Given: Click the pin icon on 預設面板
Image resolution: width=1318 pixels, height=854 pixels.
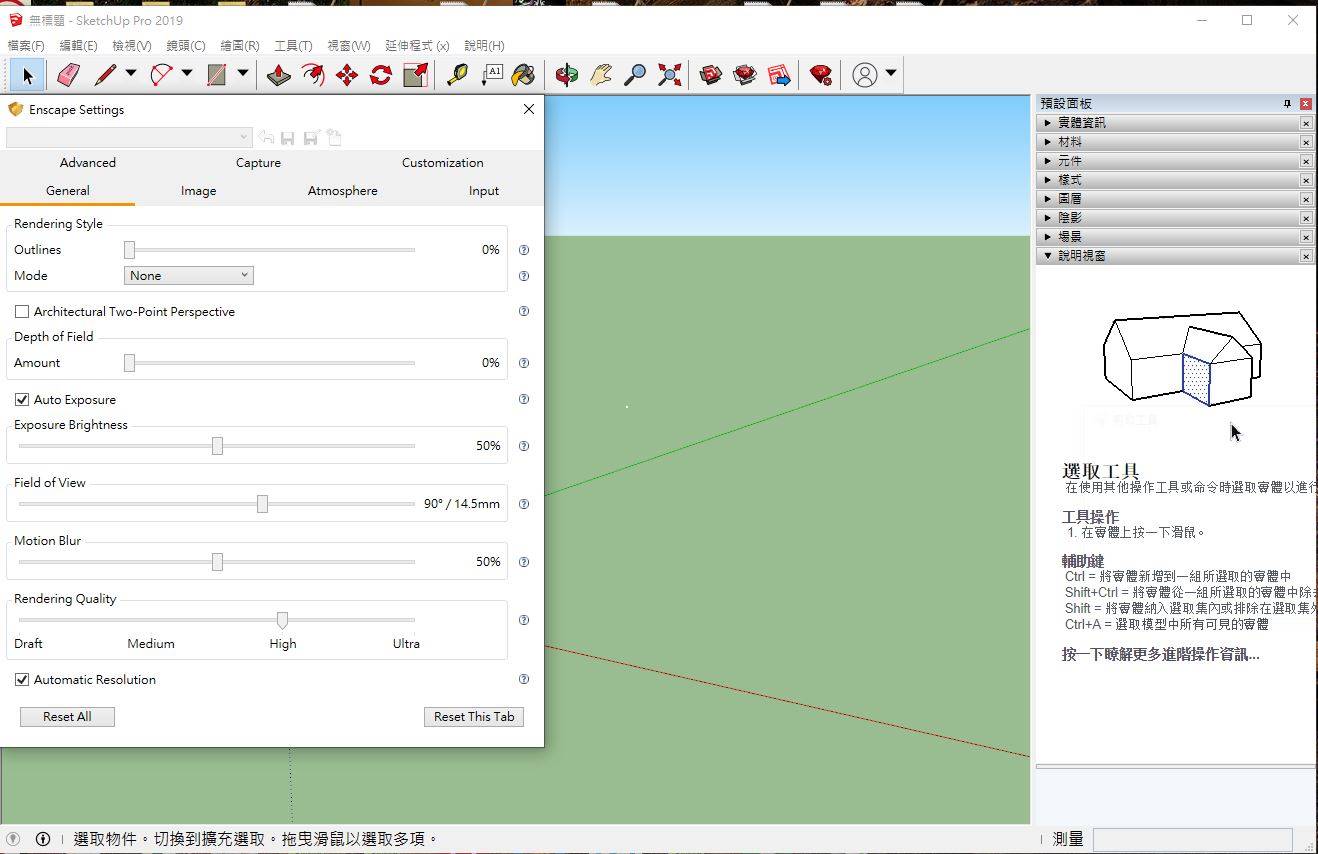Looking at the screenshot, I should 1287,104.
